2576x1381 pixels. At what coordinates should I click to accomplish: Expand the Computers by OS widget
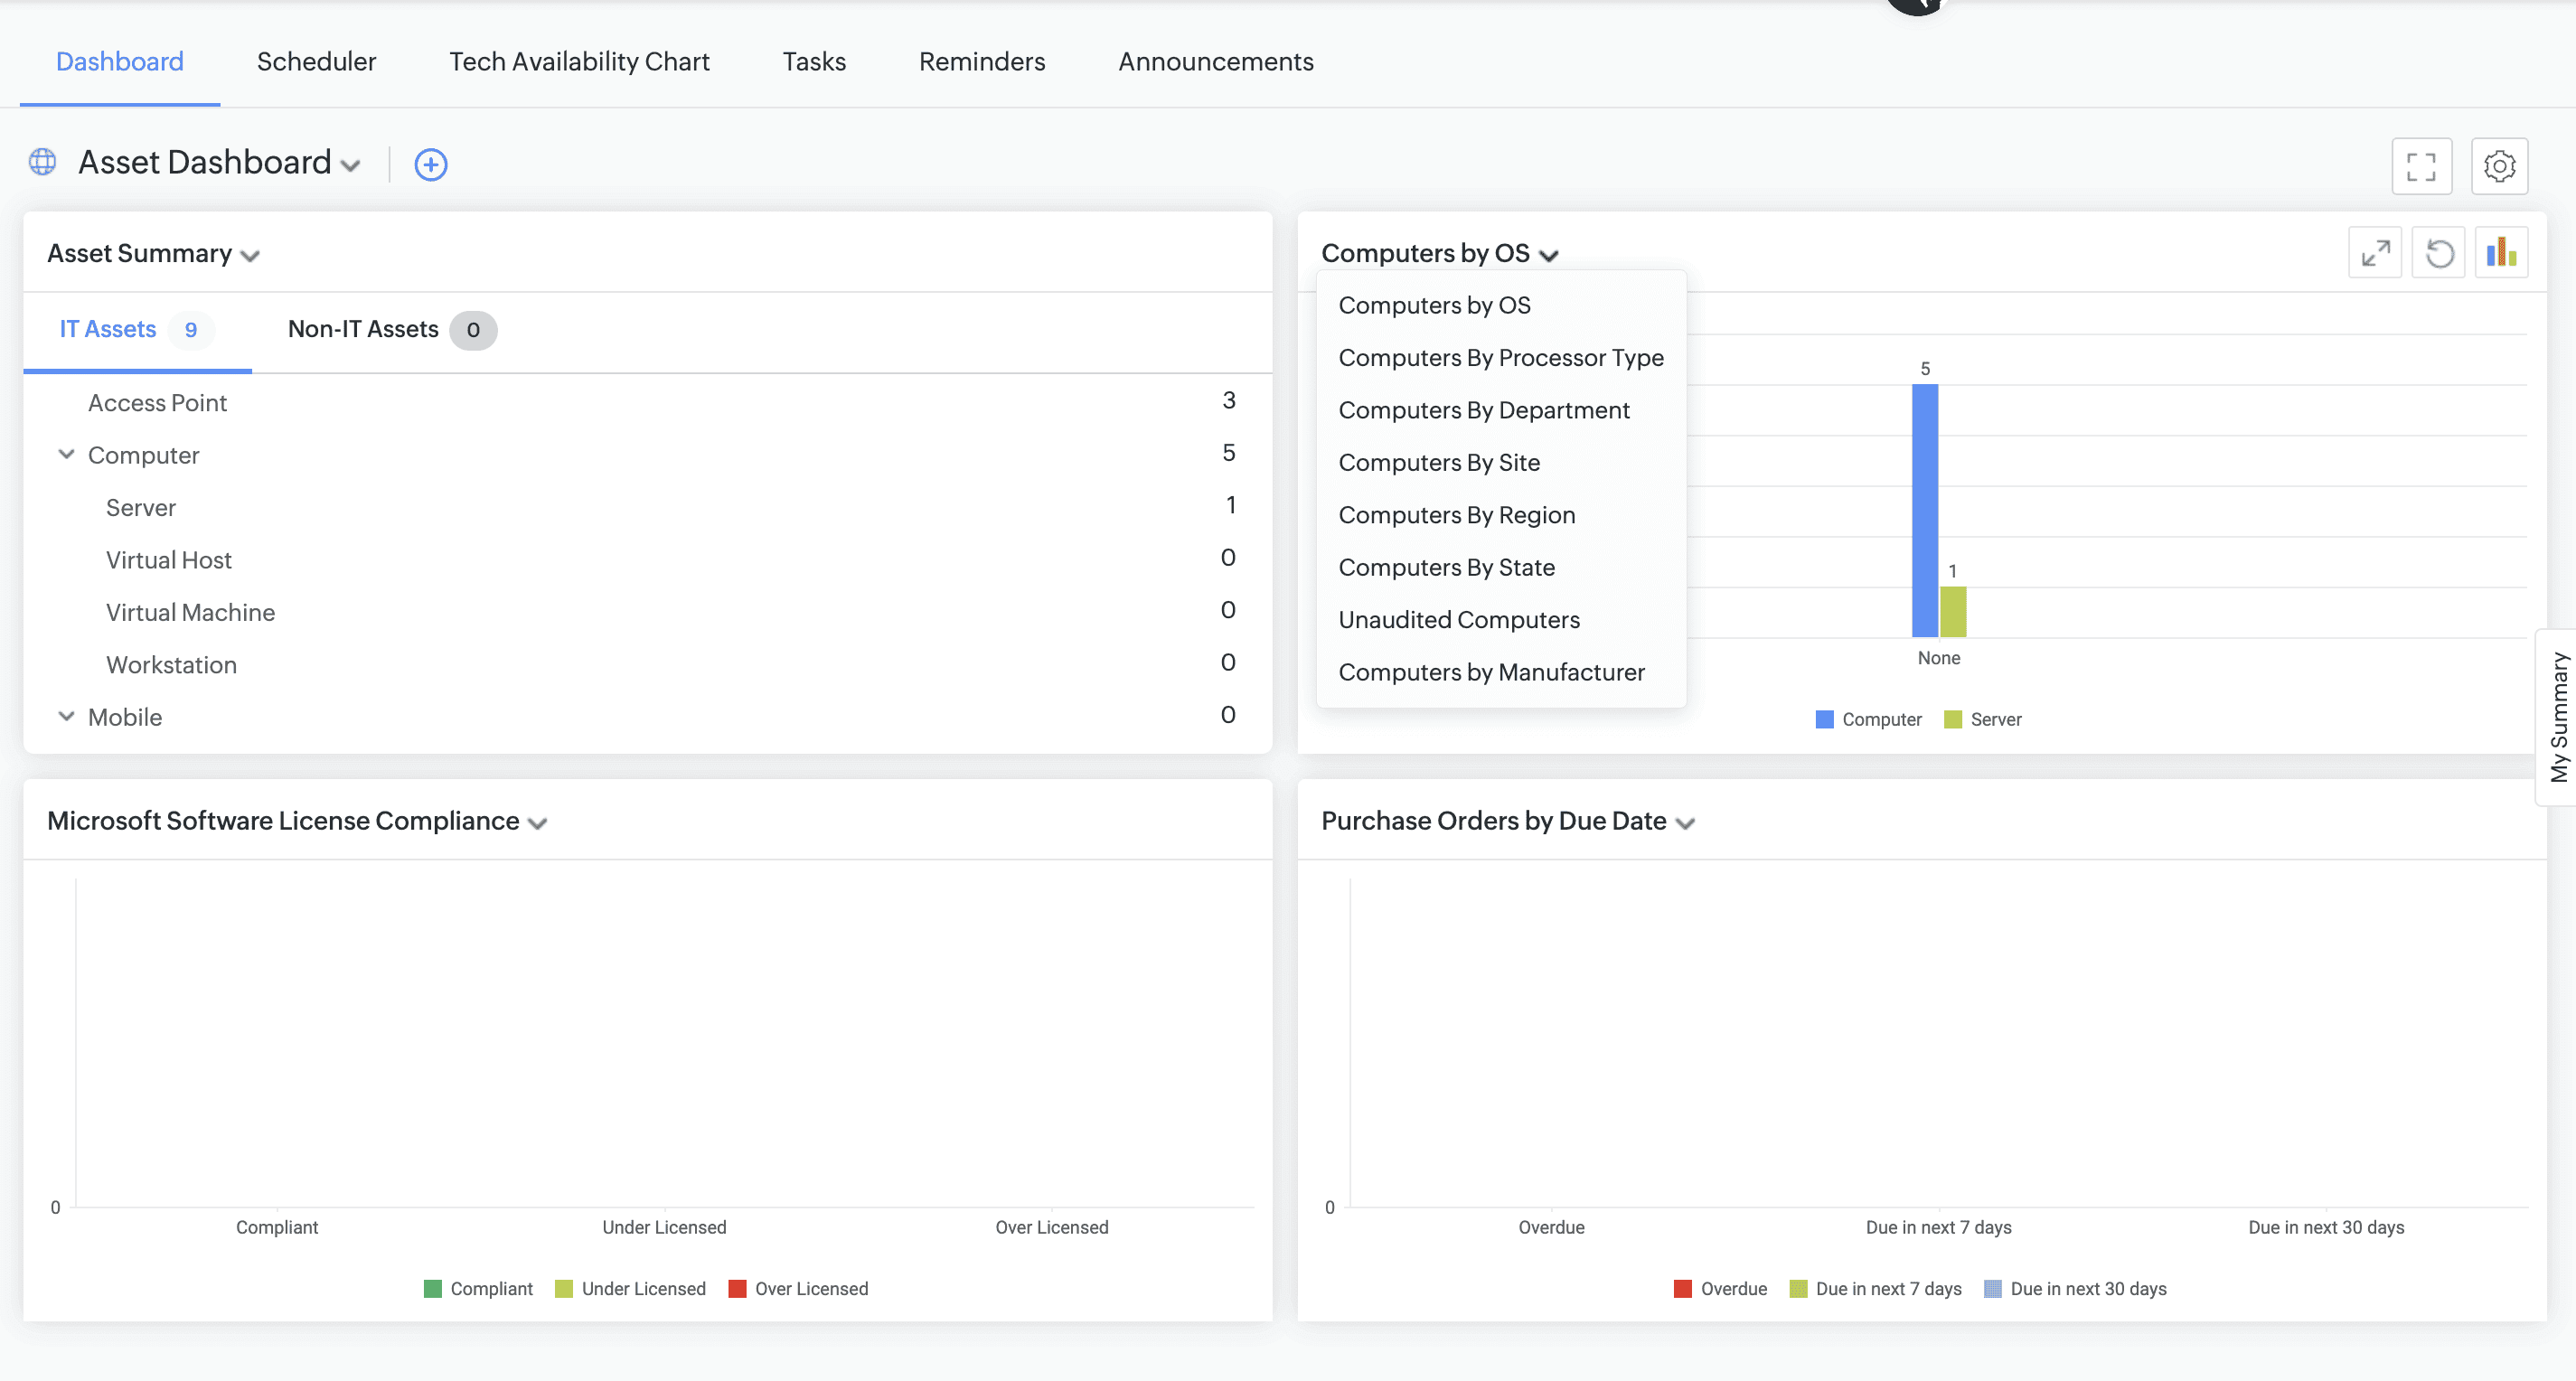[2375, 253]
